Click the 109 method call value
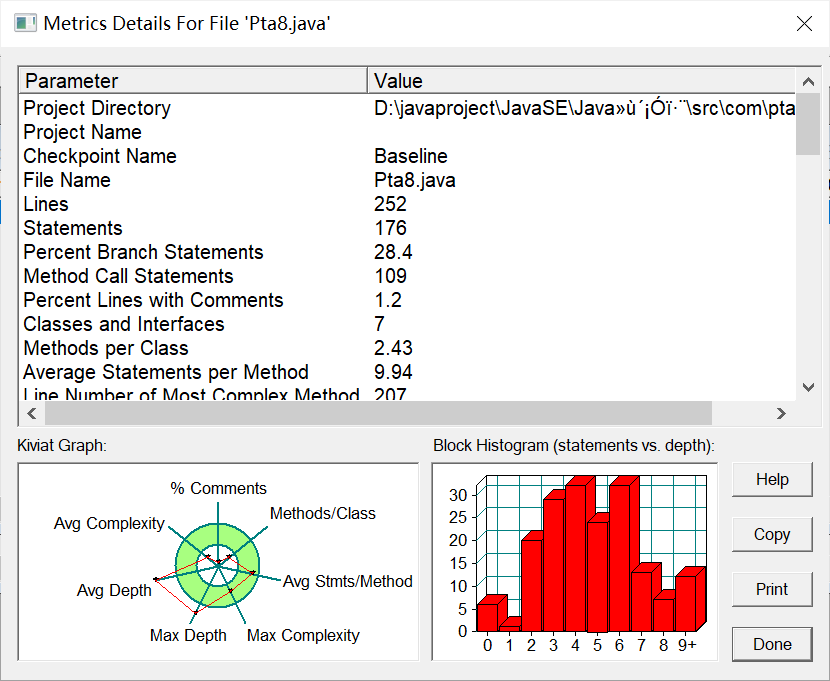The height and width of the screenshot is (681, 830). [390, 276]
